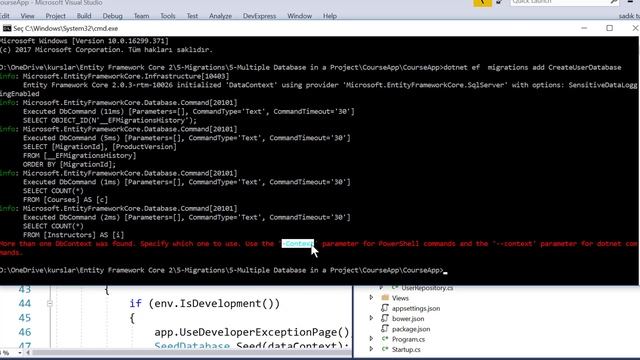Click the send feedback icon

point(500,2)
